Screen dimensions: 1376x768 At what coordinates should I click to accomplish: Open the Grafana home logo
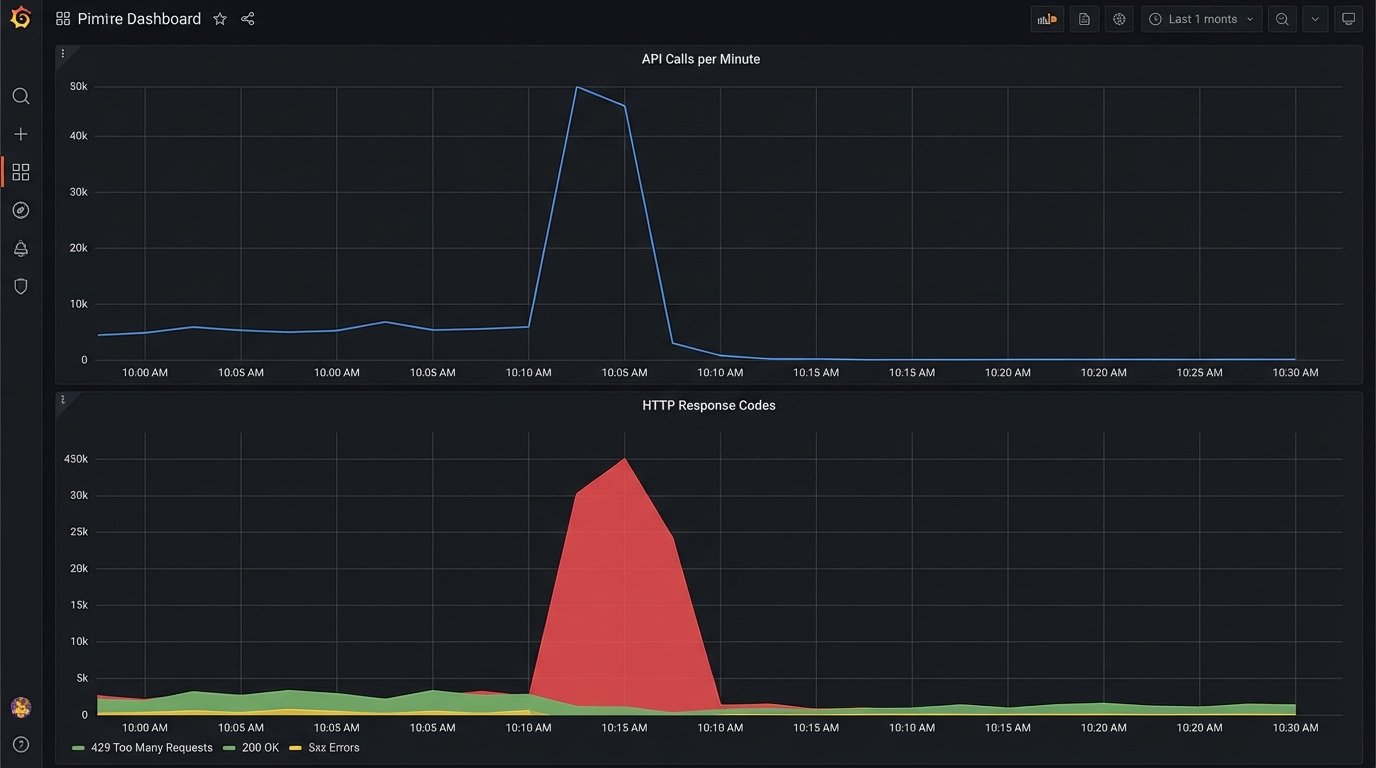pyautogui.click(x=21, y=18)
